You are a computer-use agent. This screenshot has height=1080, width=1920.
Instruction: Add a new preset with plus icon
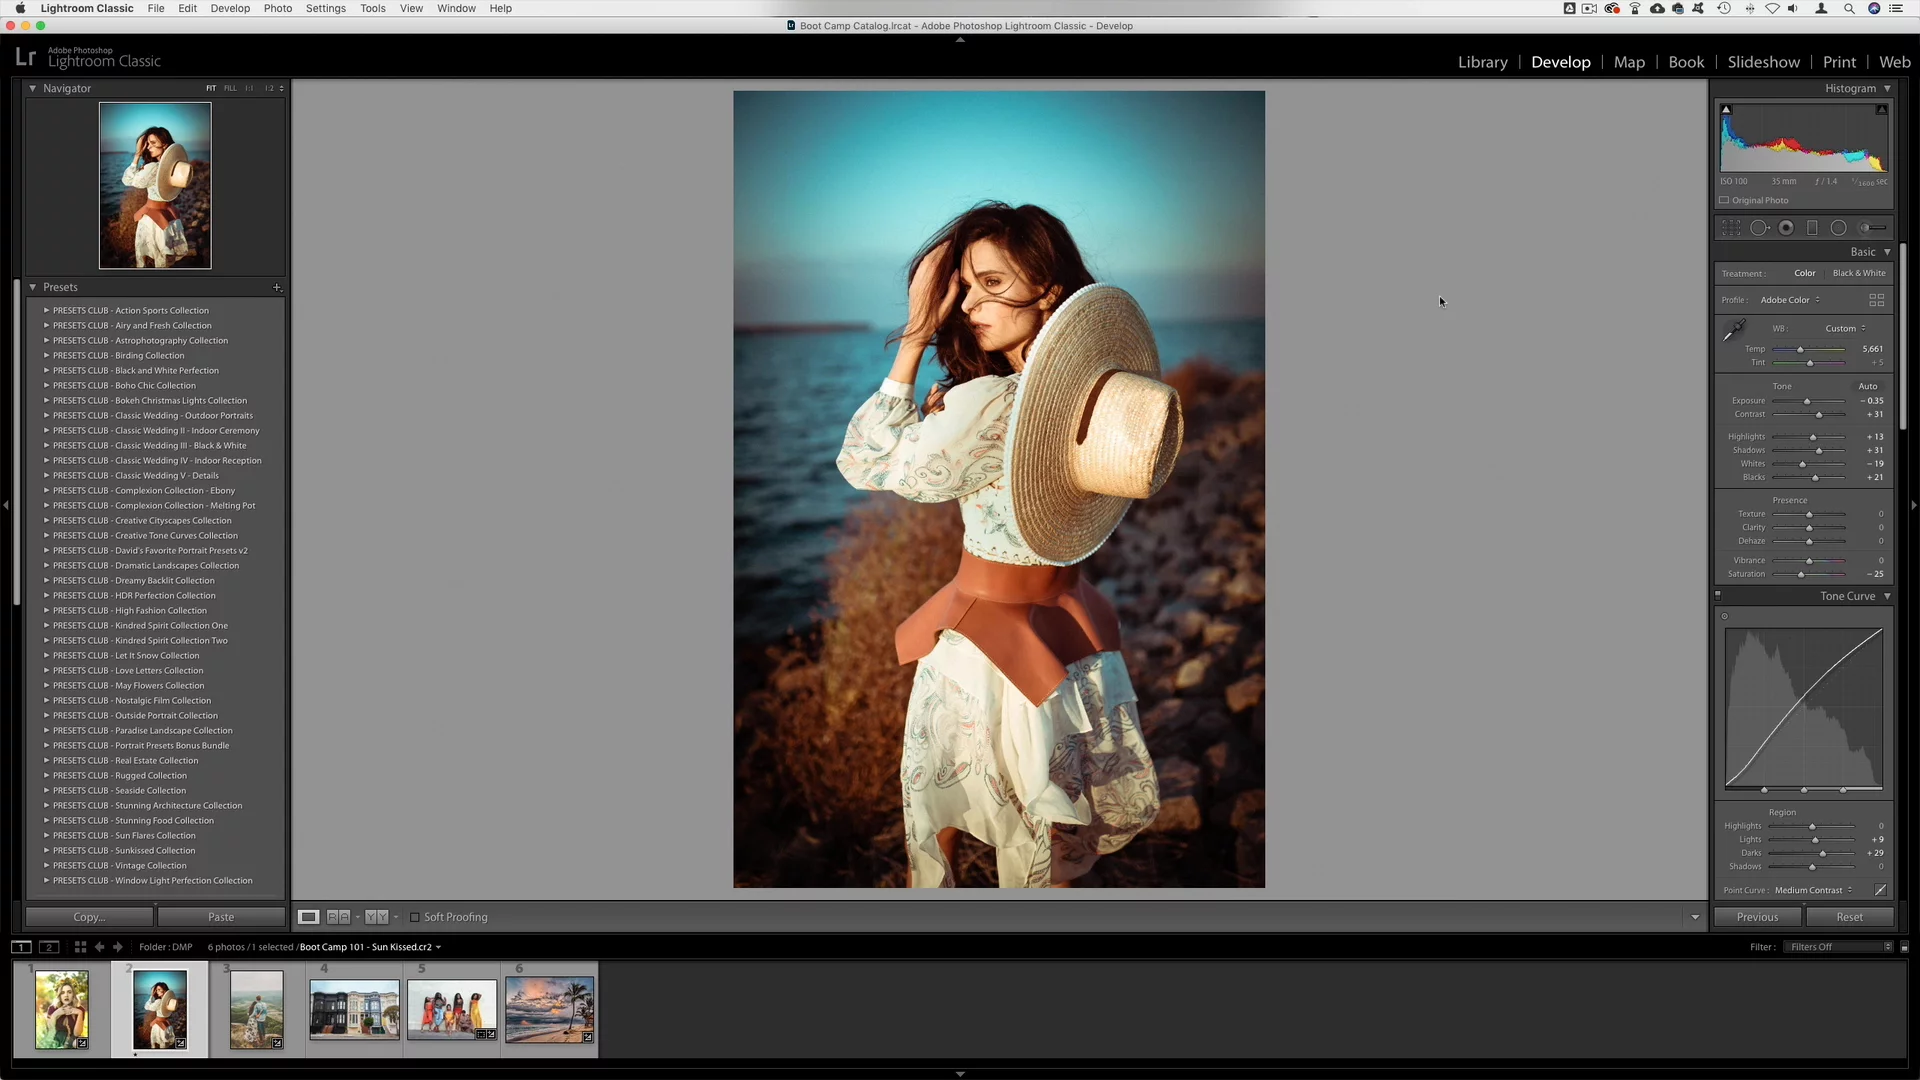click(277, 287)
